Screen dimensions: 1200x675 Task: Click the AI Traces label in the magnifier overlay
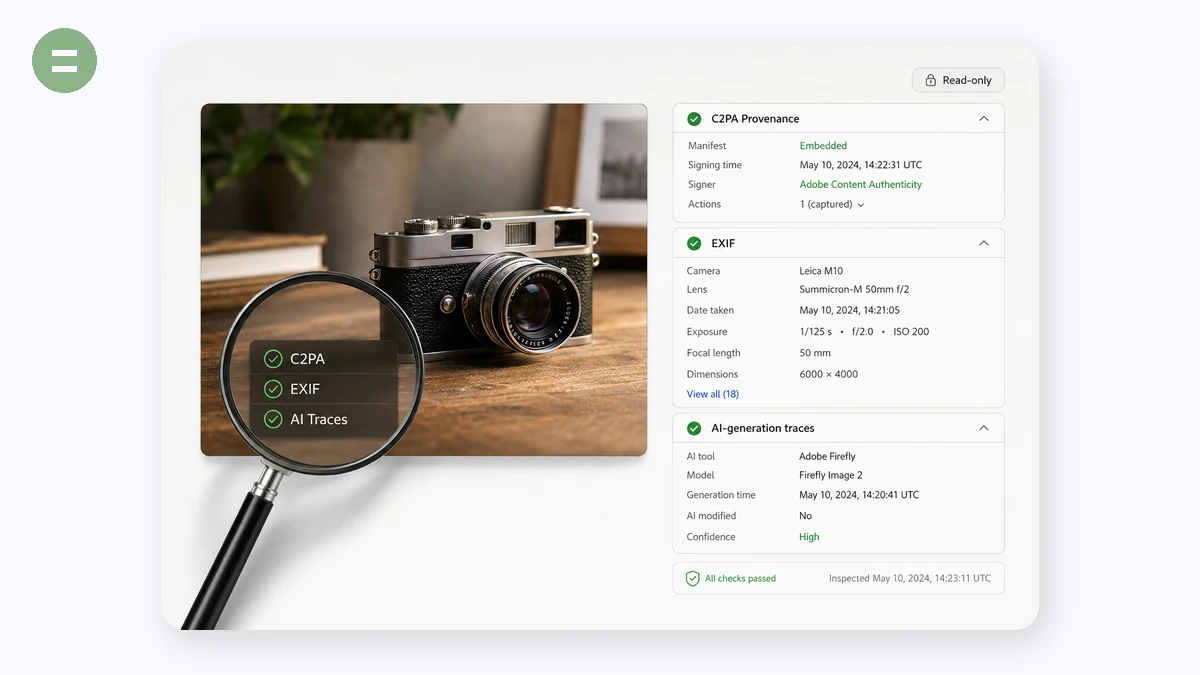(x=319, y=419)
